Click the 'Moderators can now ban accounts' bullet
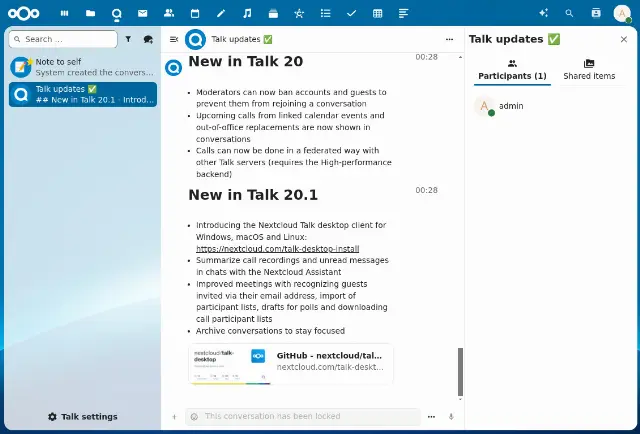This screenshot has width=640, height=434. pyautogui.click(x=291, y=98)
